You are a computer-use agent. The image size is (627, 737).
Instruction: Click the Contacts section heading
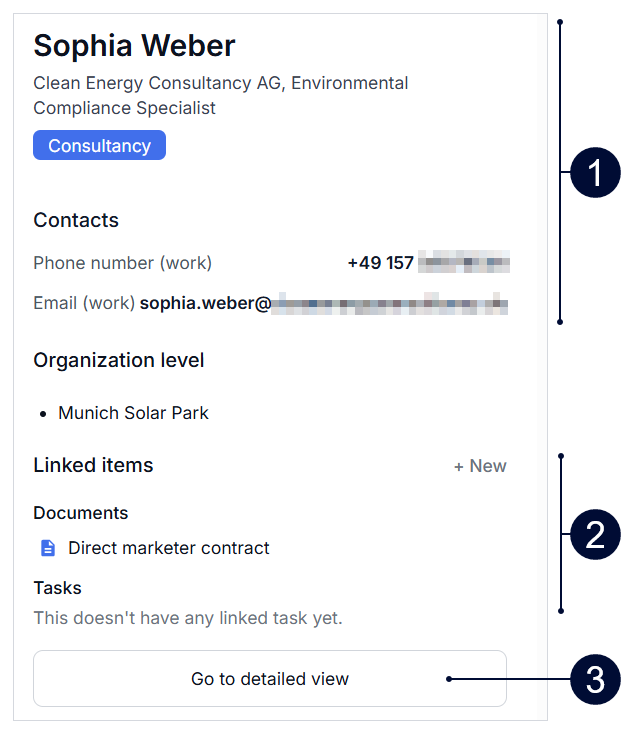[76, 221]
